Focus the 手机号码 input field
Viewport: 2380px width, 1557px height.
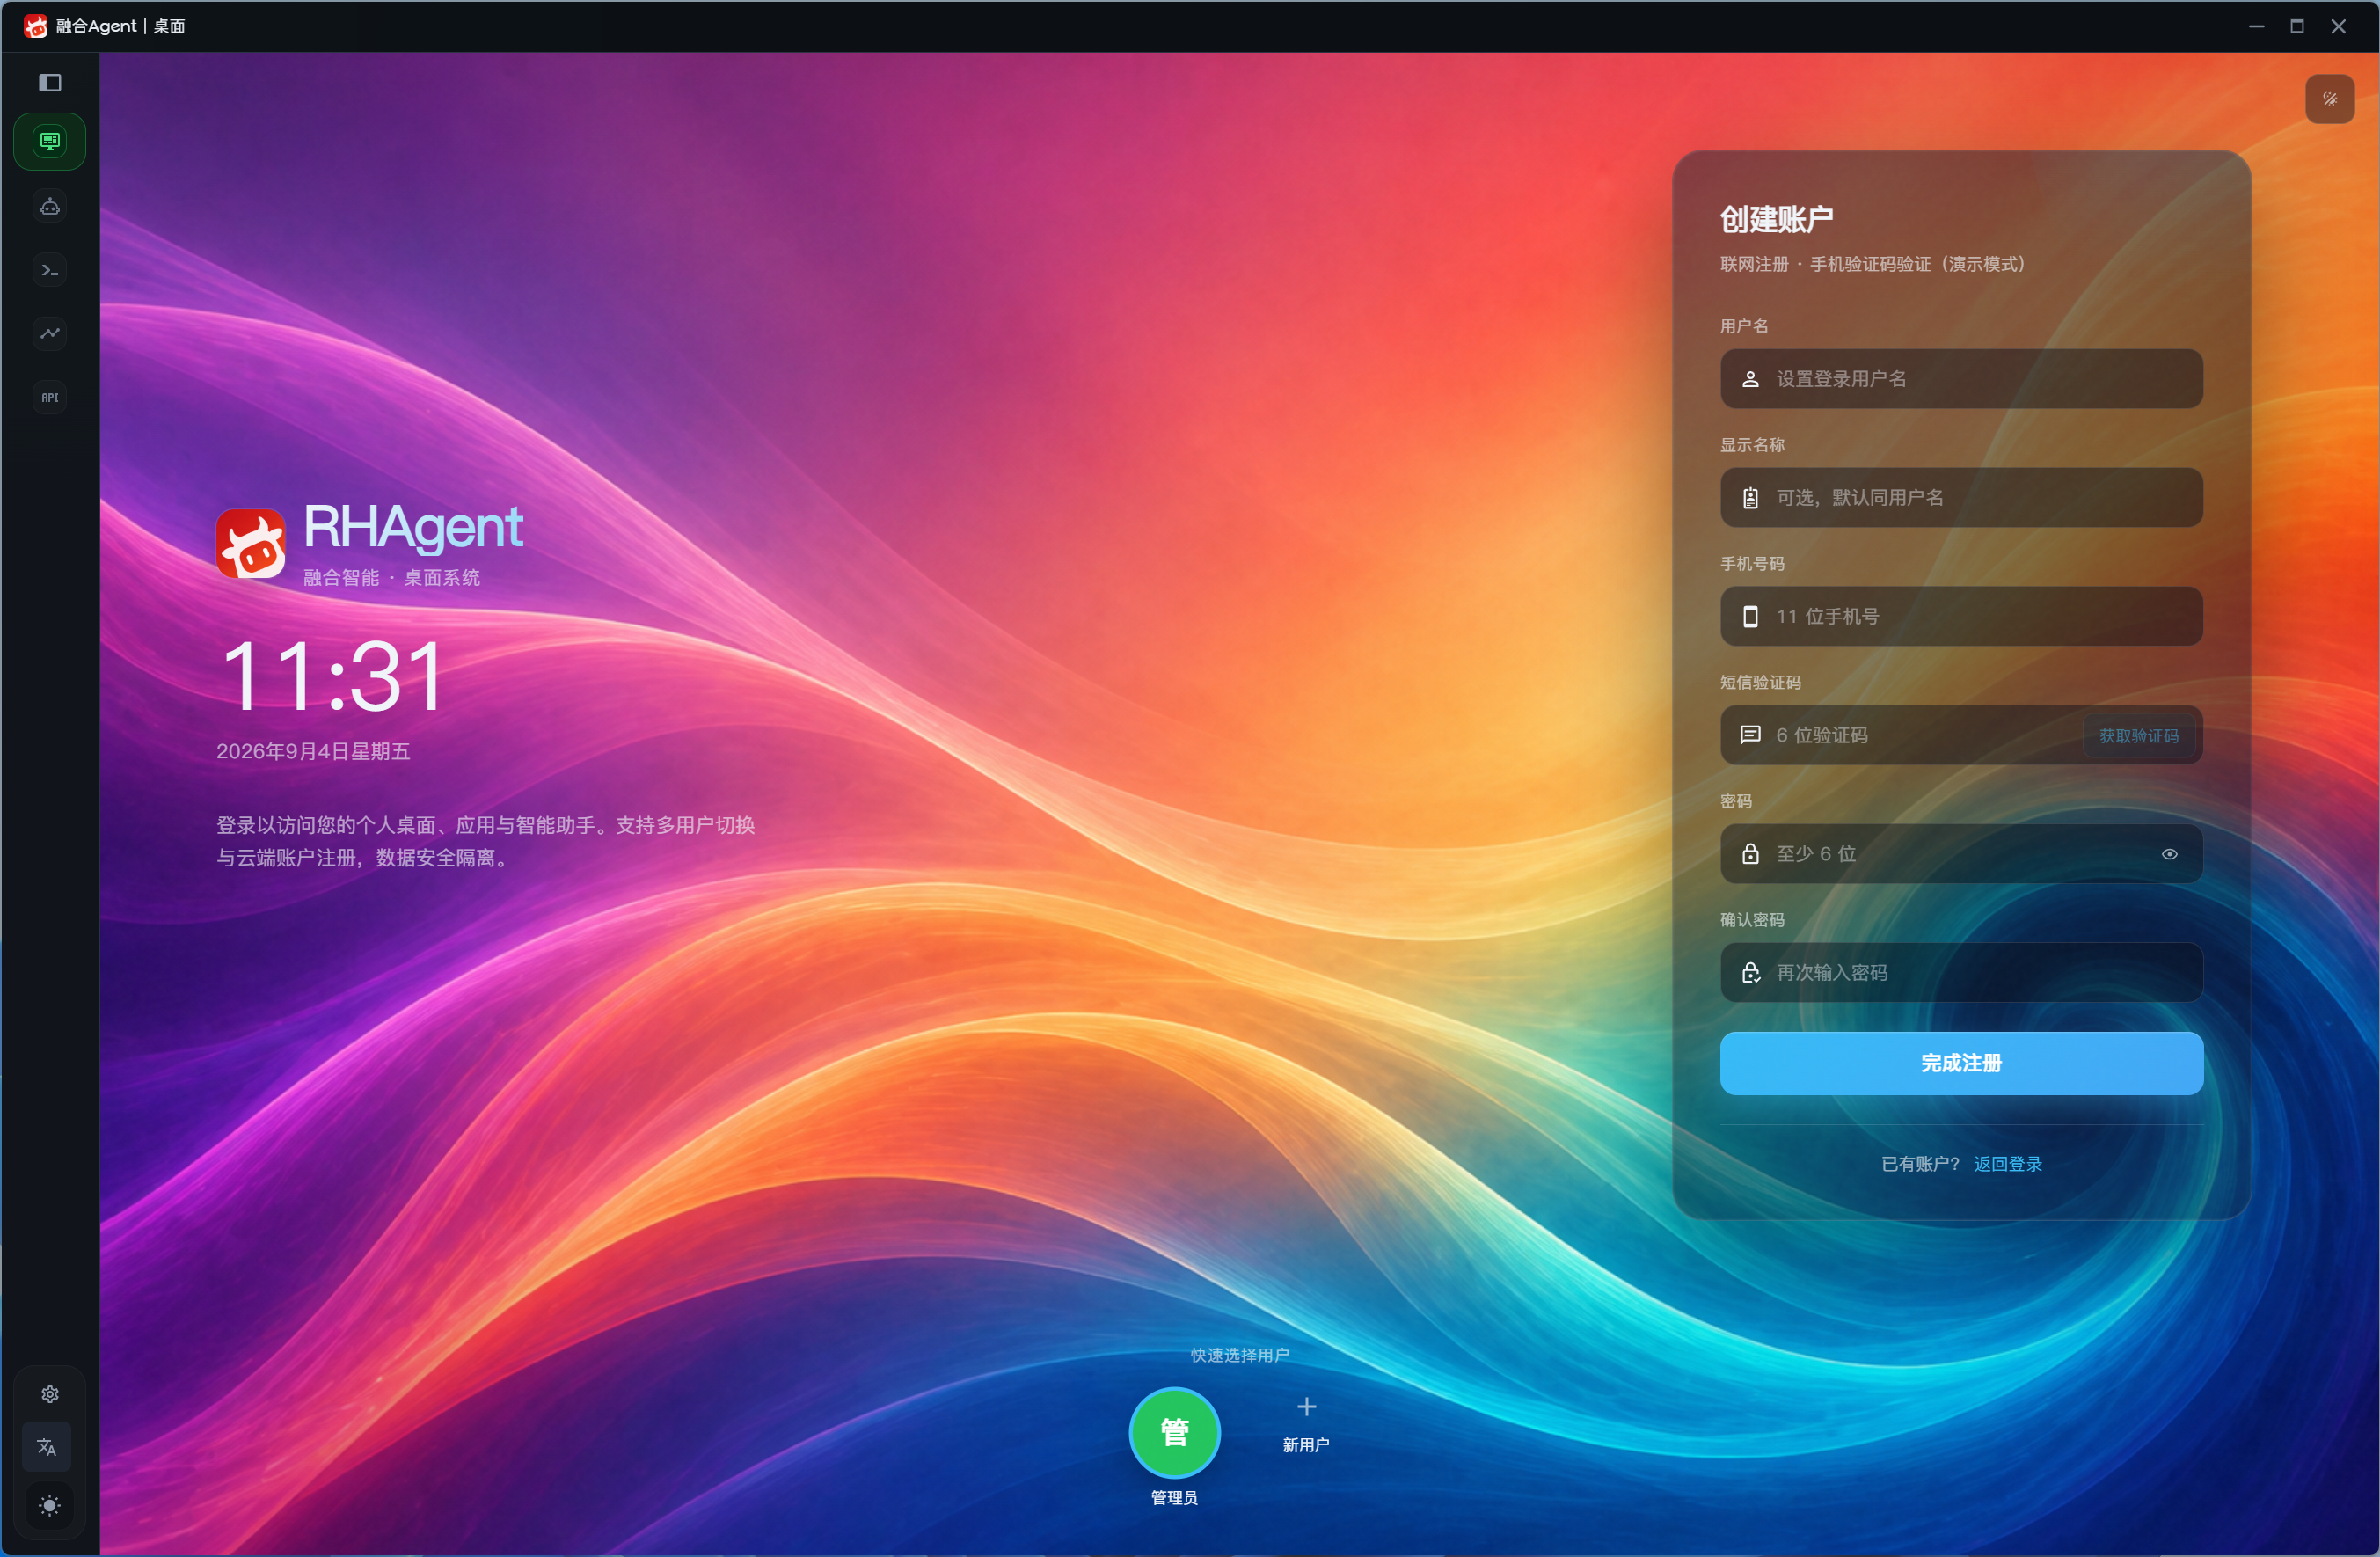pos(1961,616)
